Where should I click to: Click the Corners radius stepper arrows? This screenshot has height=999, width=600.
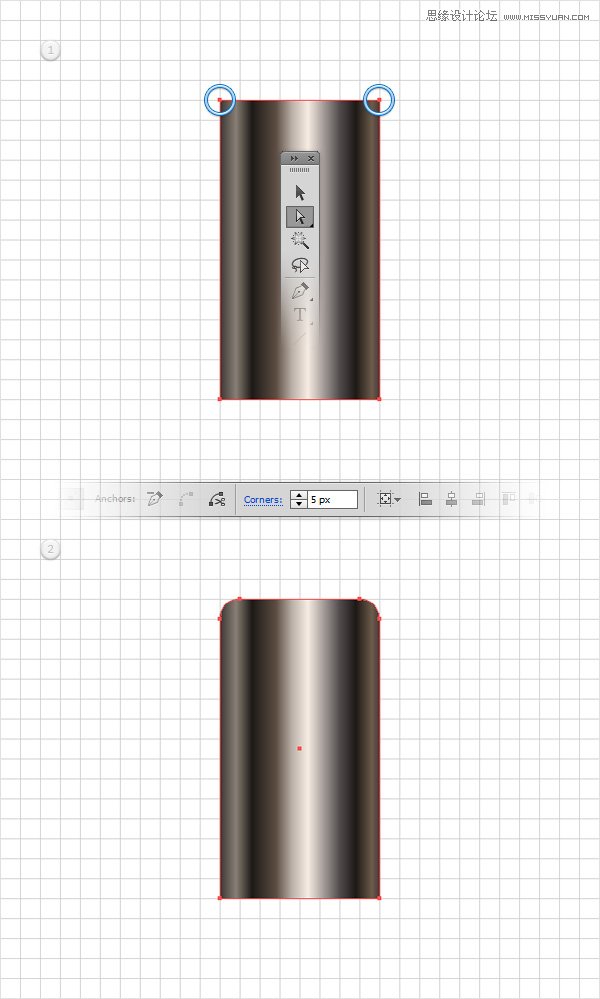[298, 500]
